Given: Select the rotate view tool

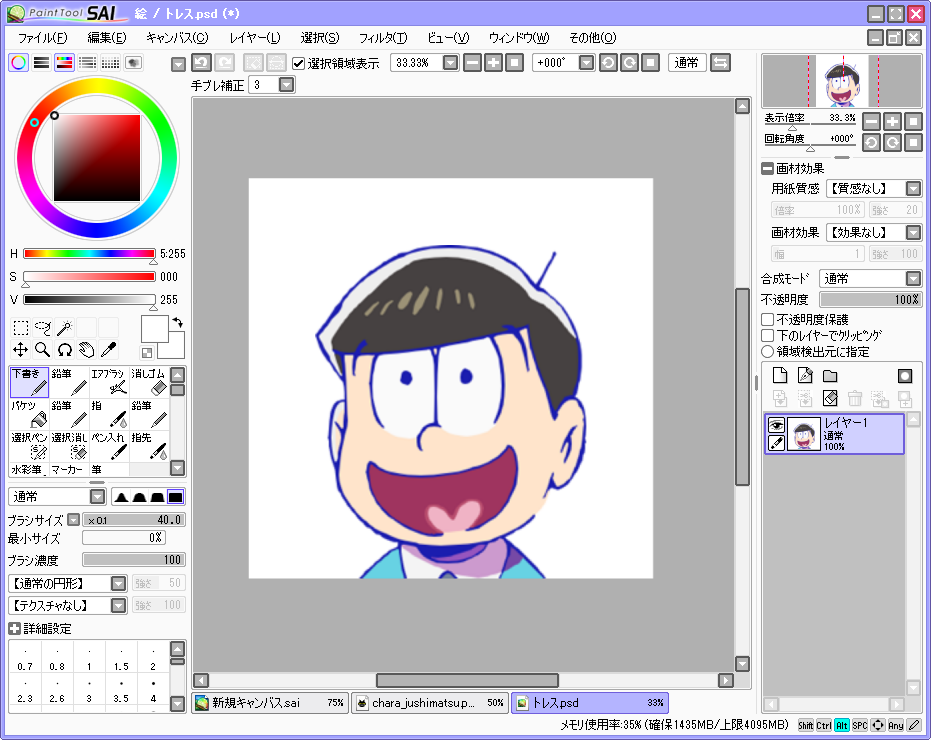Looking at the screenshot, I should click(65, 350).
